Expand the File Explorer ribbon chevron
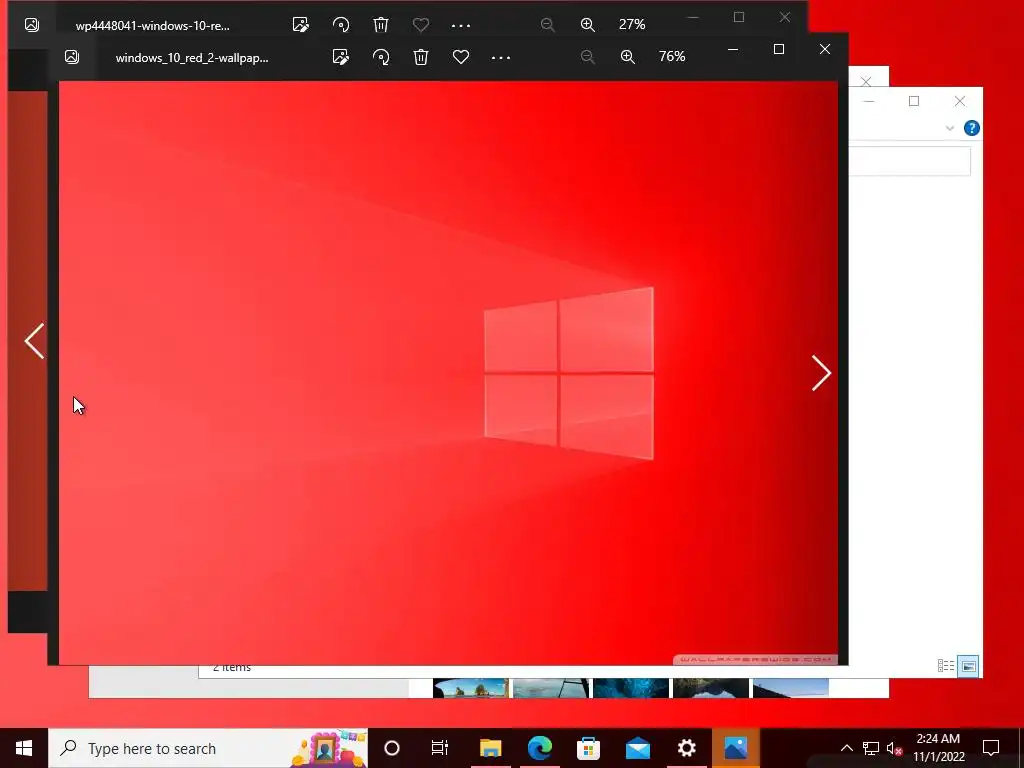The width and height of the screenshot is (1024, 768). pos(950,128)
